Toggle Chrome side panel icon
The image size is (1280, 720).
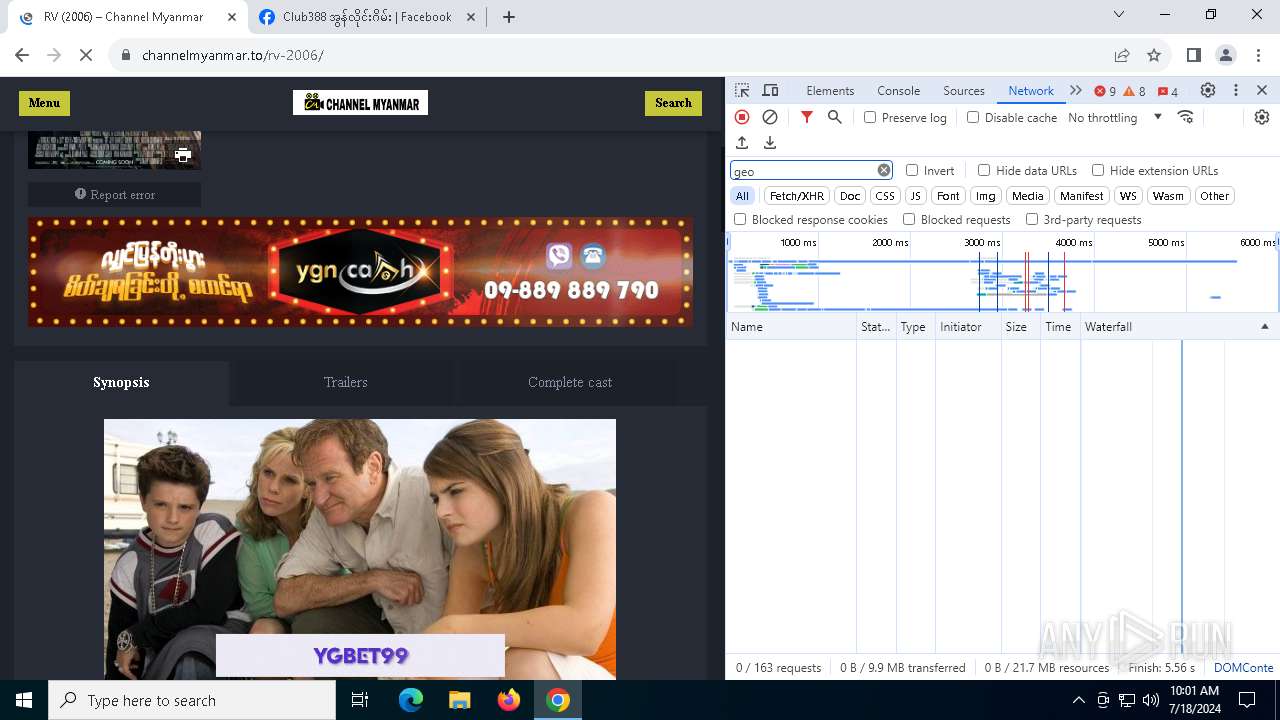tap(1194, 55)
